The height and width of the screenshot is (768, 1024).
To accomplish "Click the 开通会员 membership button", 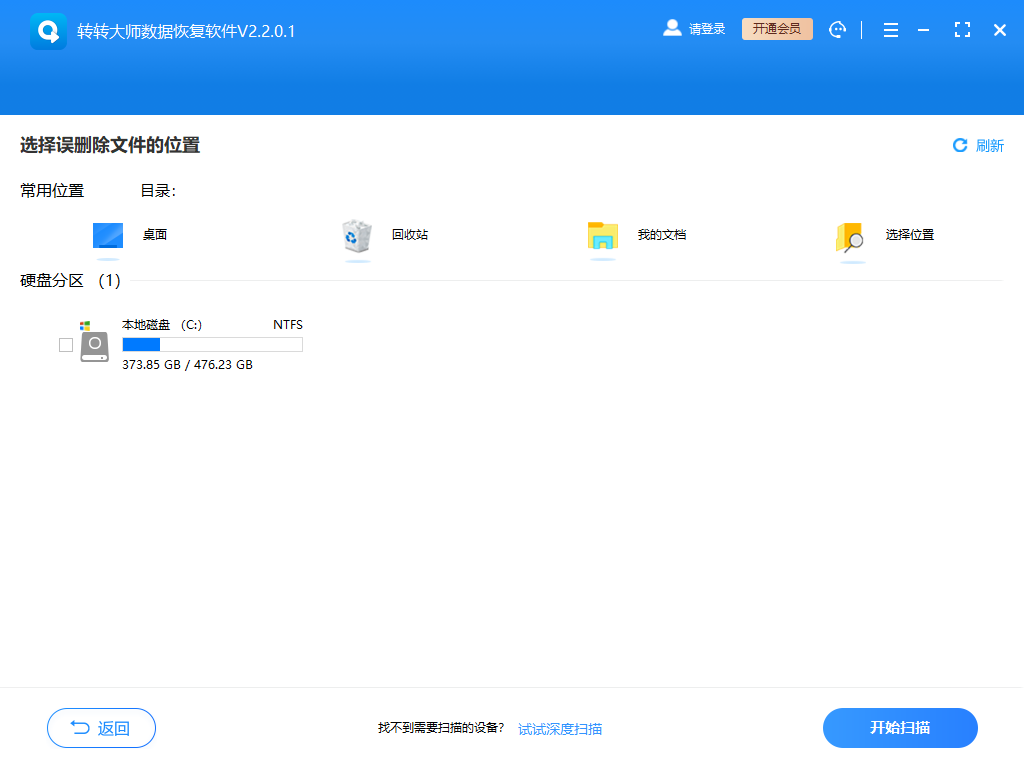I will click(x=777, y=29).
